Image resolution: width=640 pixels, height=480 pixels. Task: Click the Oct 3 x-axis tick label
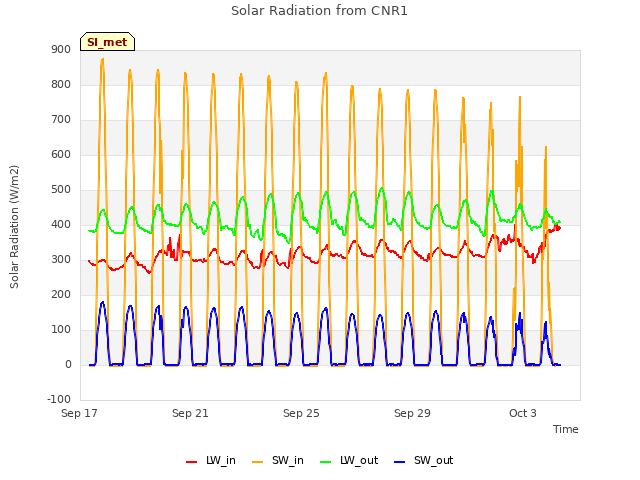[x=523, y=413]
